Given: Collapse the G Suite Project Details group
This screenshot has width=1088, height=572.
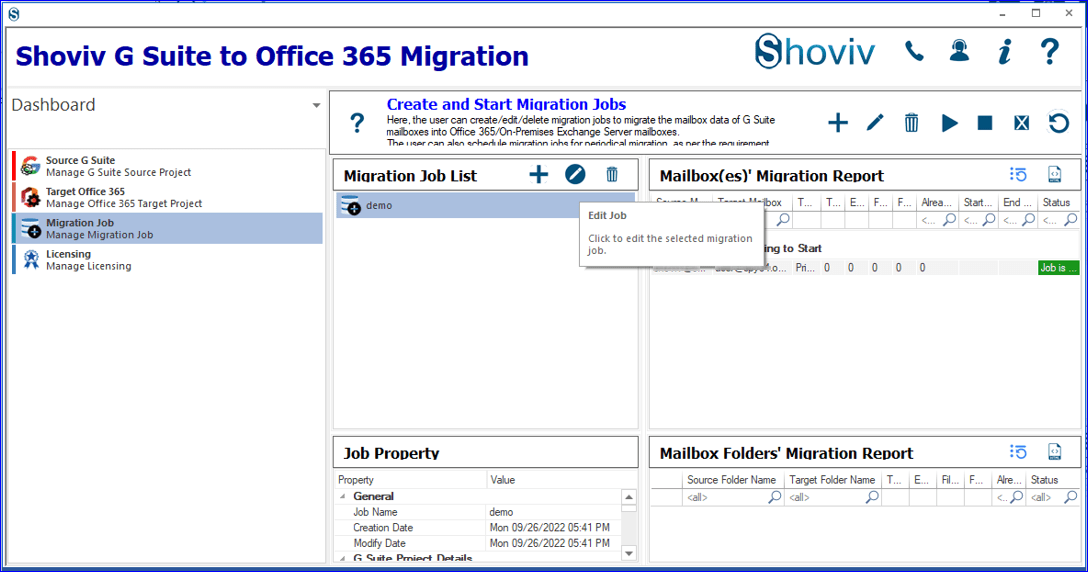Looking at the screenshot, I should point(342,558).
